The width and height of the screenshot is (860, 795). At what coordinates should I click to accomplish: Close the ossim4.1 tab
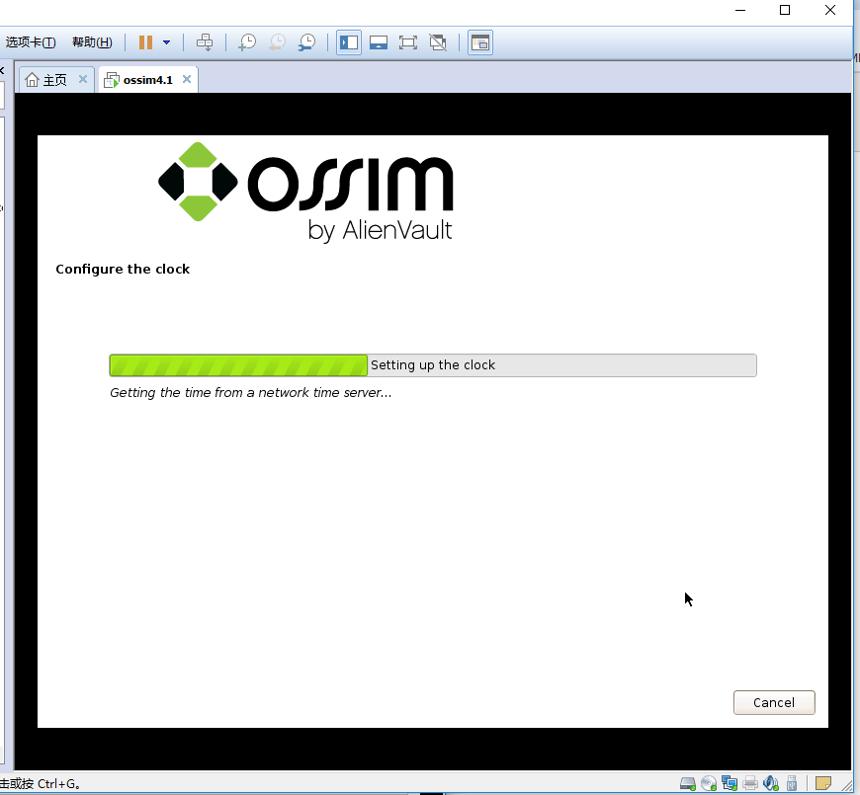coord(187,80)
